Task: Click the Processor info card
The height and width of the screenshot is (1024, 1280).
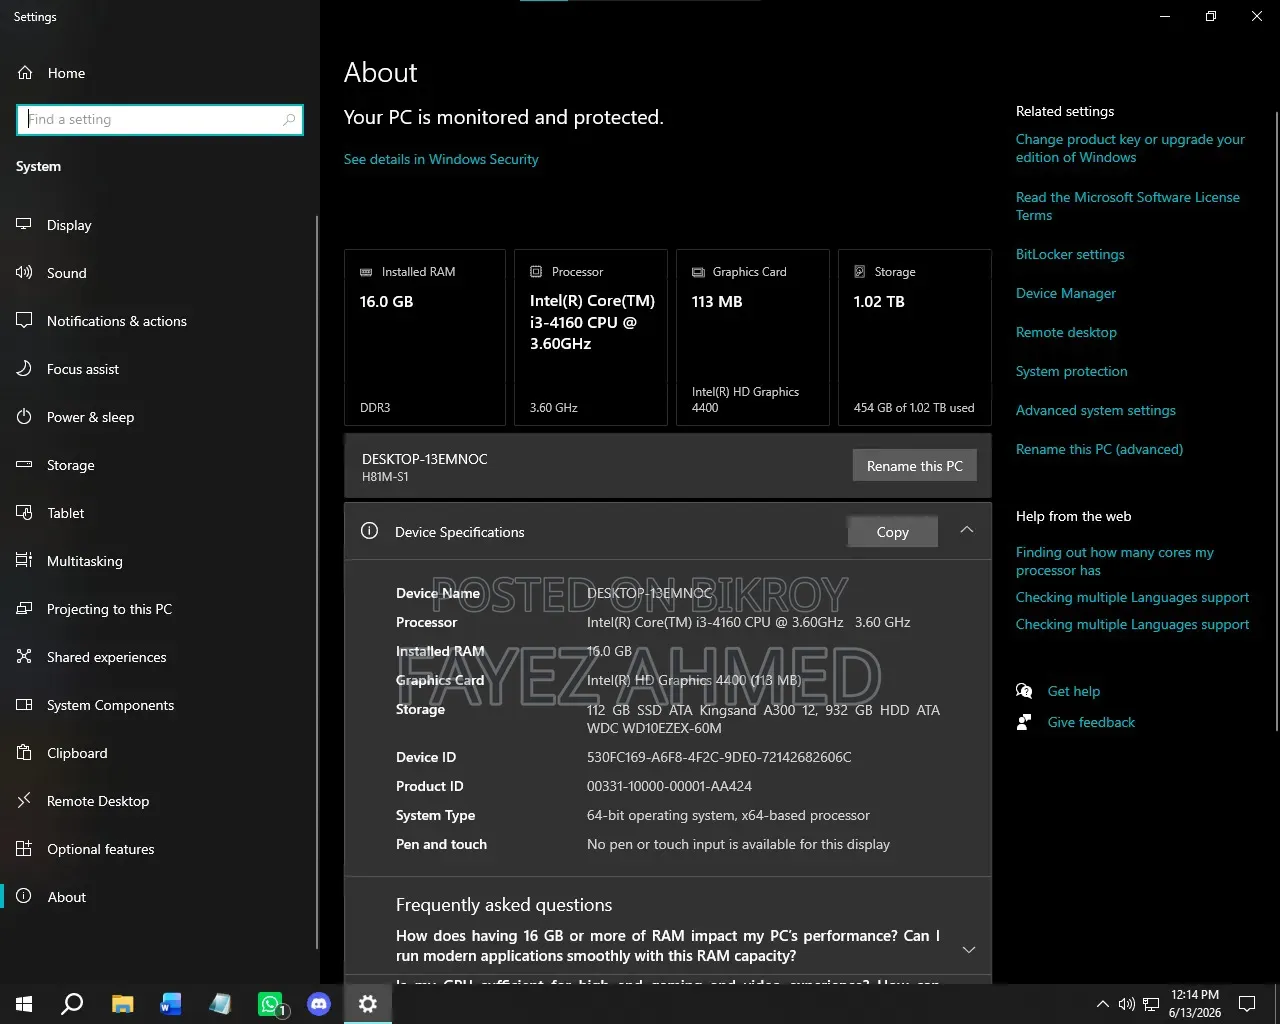Action: coord(591,338)
